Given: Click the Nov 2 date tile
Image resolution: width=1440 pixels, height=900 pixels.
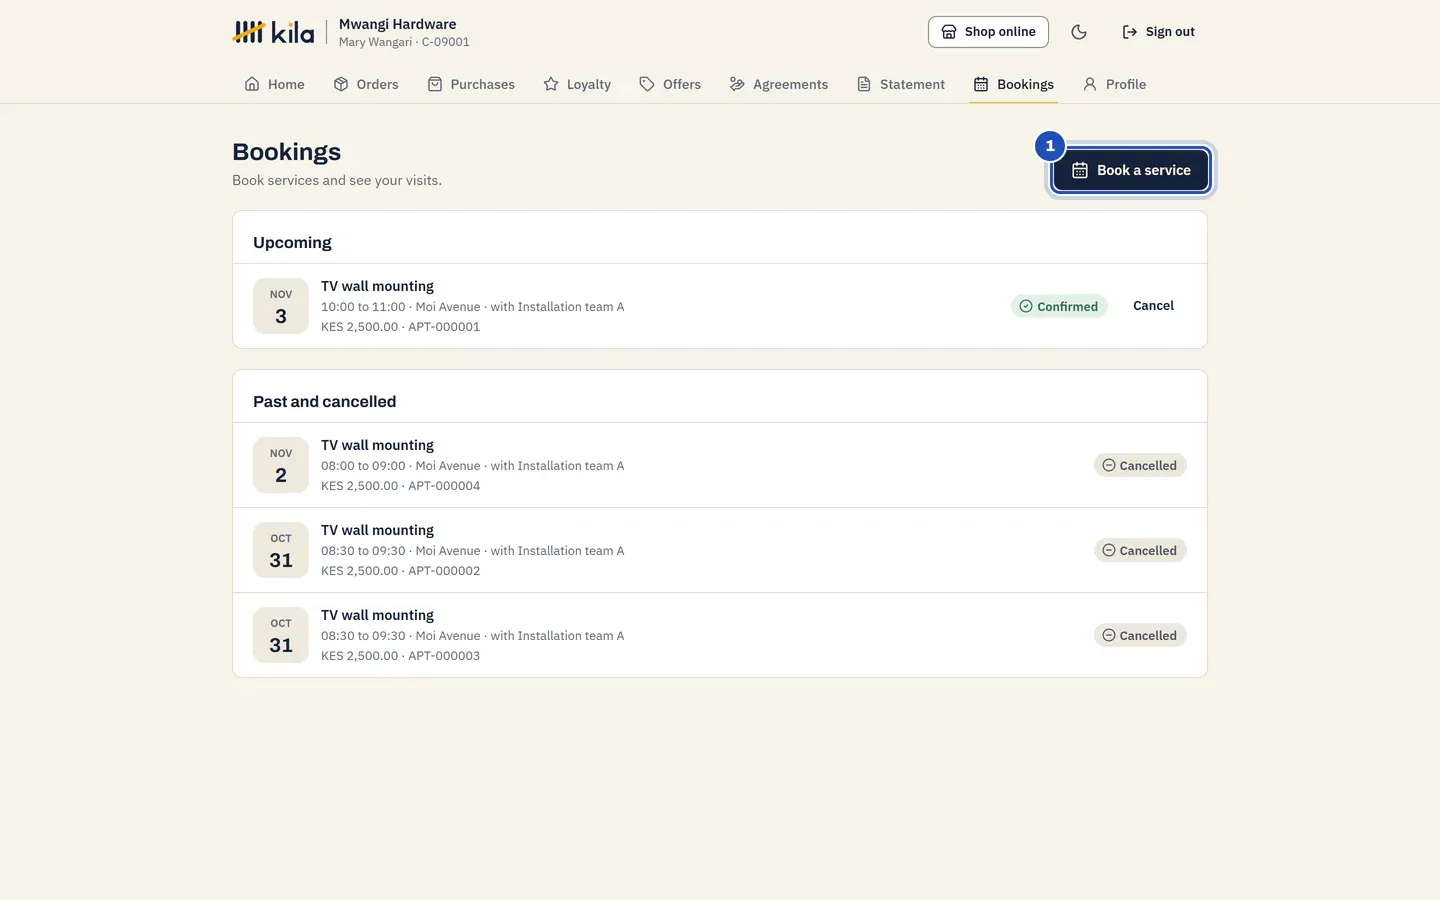Looking at the screenshot, I should [x=281, y=465].
